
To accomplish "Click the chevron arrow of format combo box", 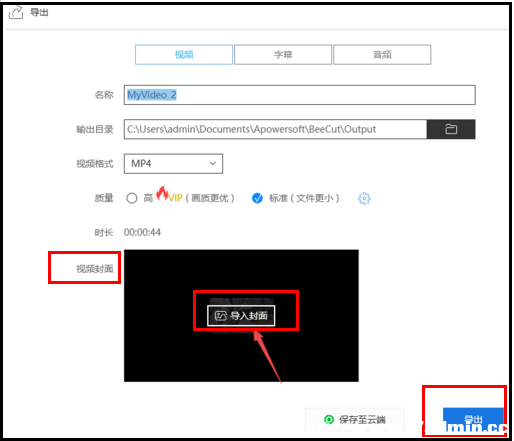I will (x=213, y=164).
